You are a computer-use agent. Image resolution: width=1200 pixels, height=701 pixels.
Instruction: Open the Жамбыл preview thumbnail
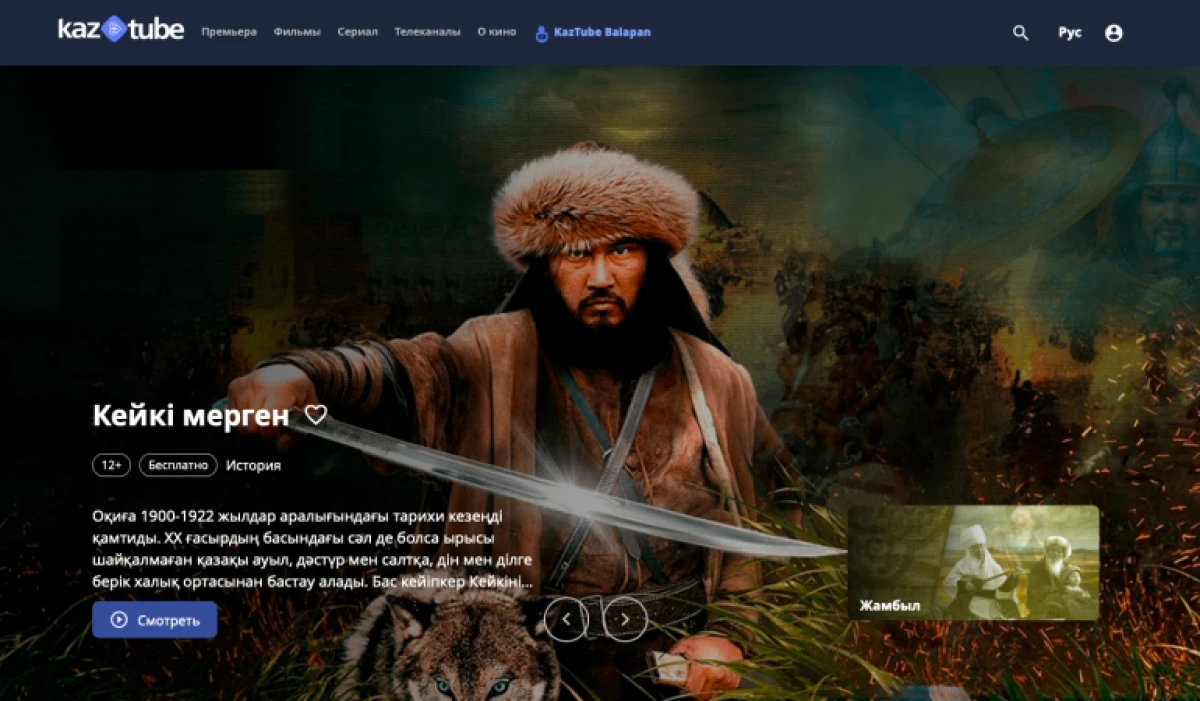(x=973, y=563)
